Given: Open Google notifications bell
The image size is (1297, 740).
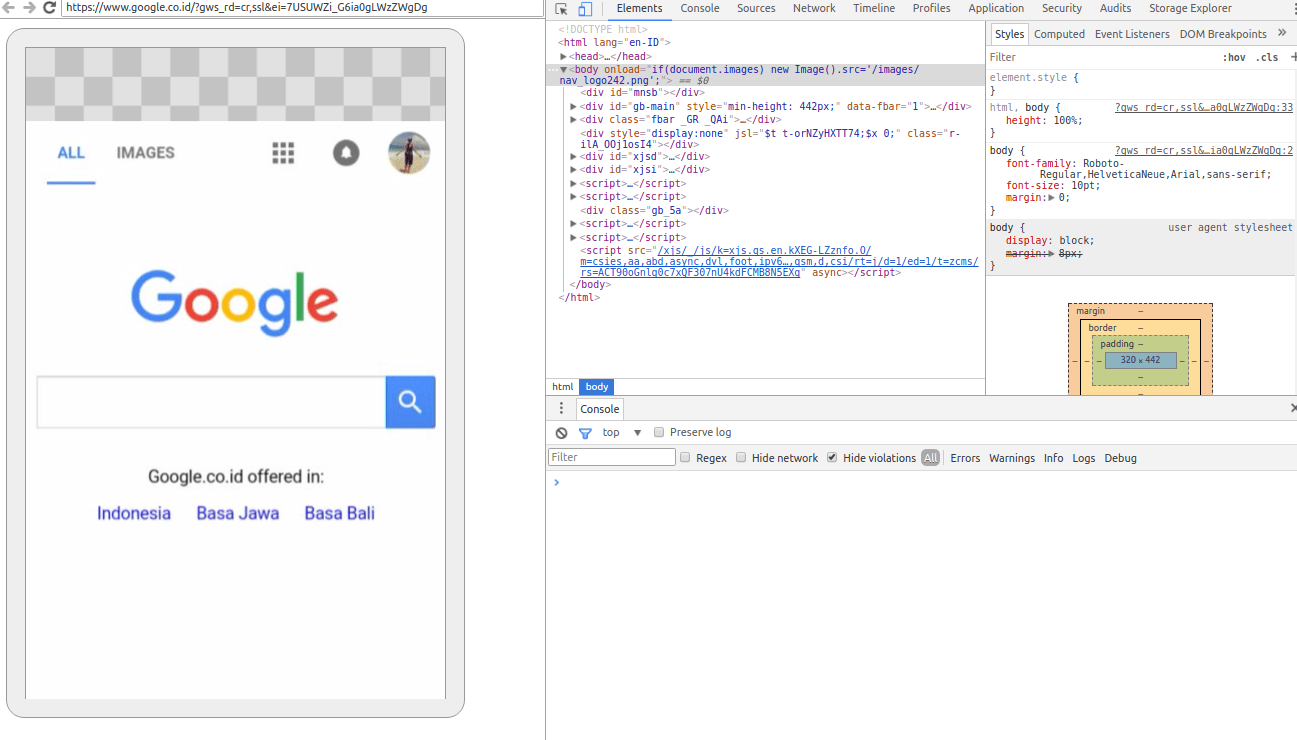Looking at the screenshot, I should click(x=346, y=153).
